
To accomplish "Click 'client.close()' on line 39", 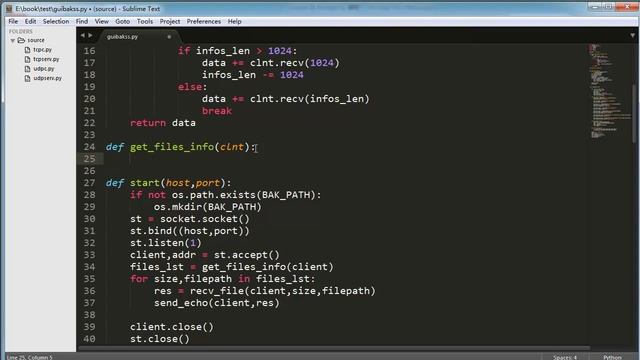I will (x=172, y=327).
